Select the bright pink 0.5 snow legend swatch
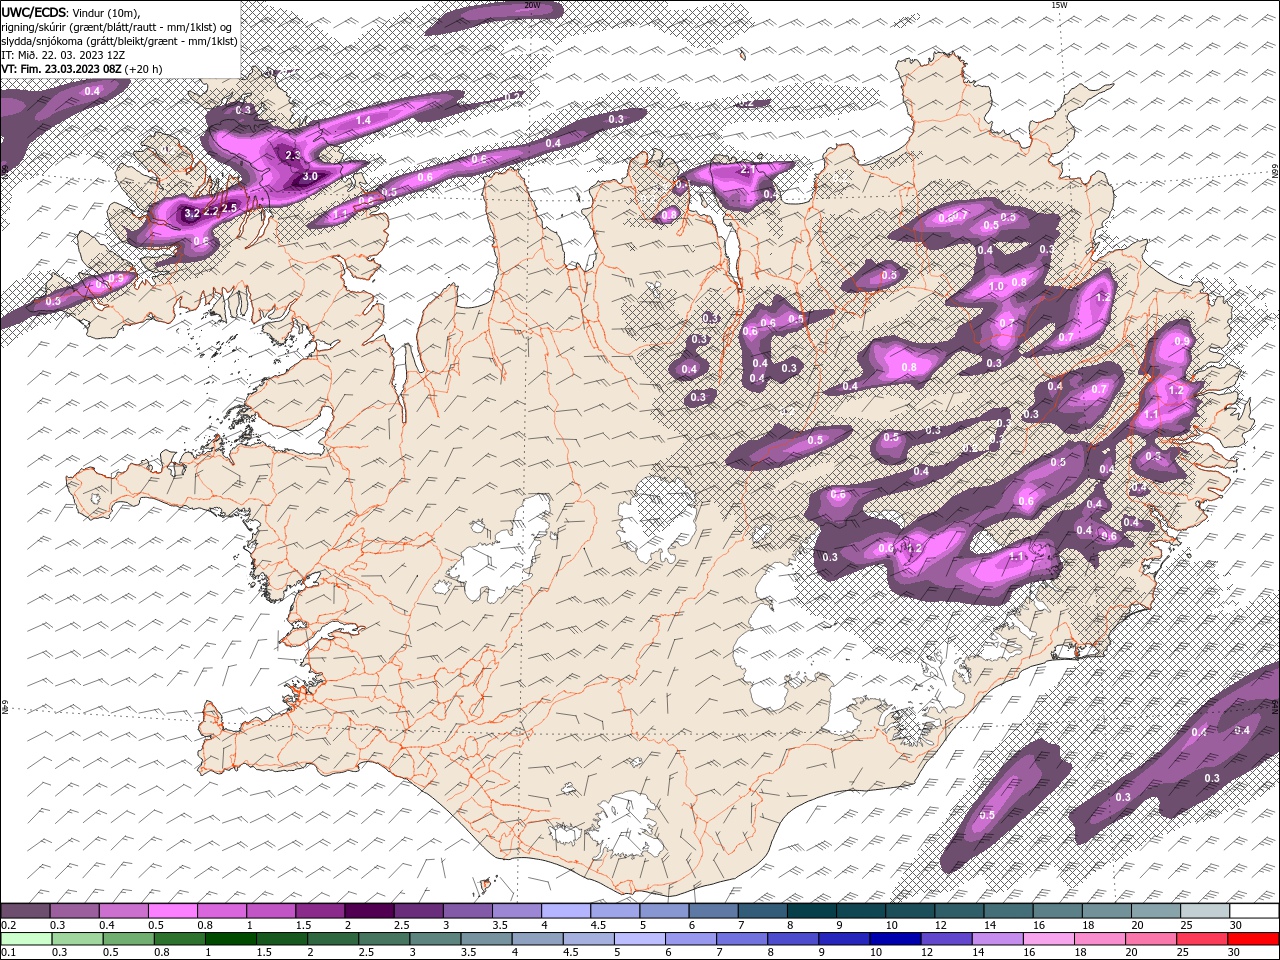This screenshot has width=1280, height=960. pyautogui.click(x=173, y=911)
